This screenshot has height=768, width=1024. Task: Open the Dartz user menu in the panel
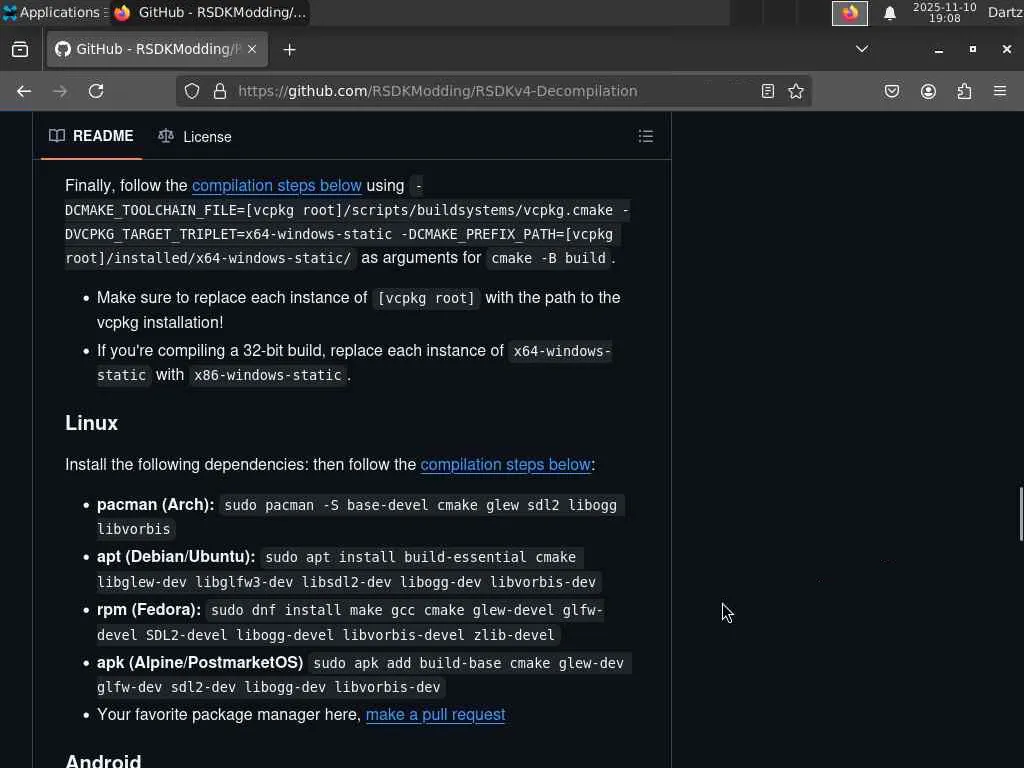pos(1005,12)
